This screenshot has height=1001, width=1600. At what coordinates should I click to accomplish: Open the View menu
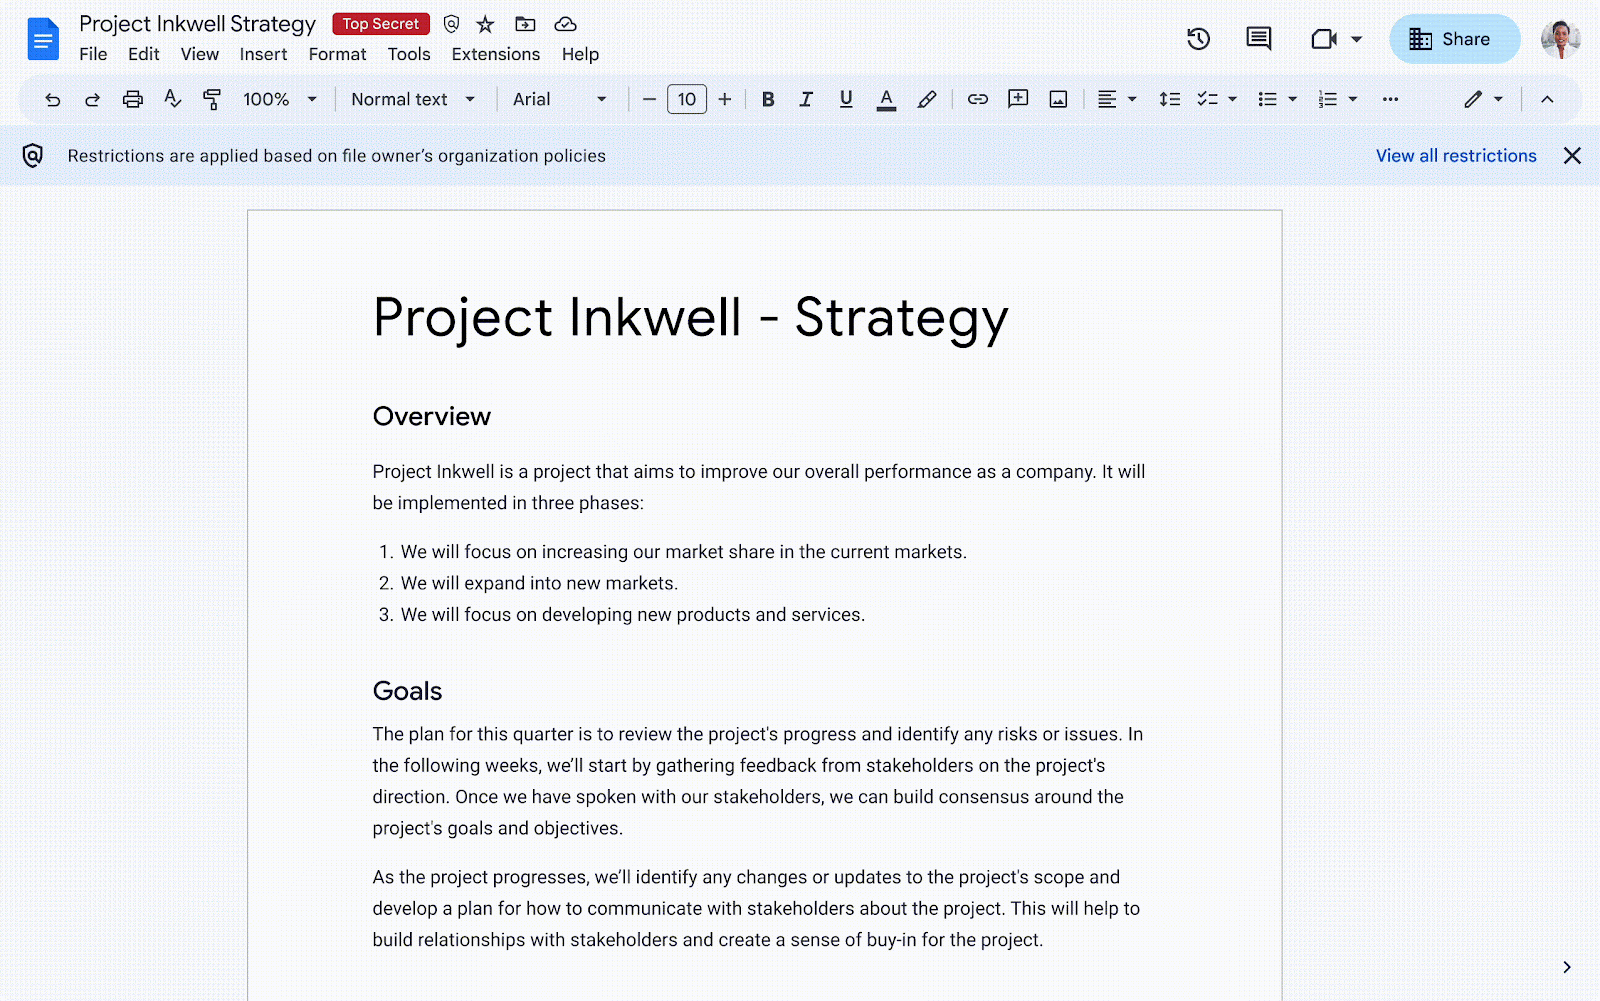200,54
